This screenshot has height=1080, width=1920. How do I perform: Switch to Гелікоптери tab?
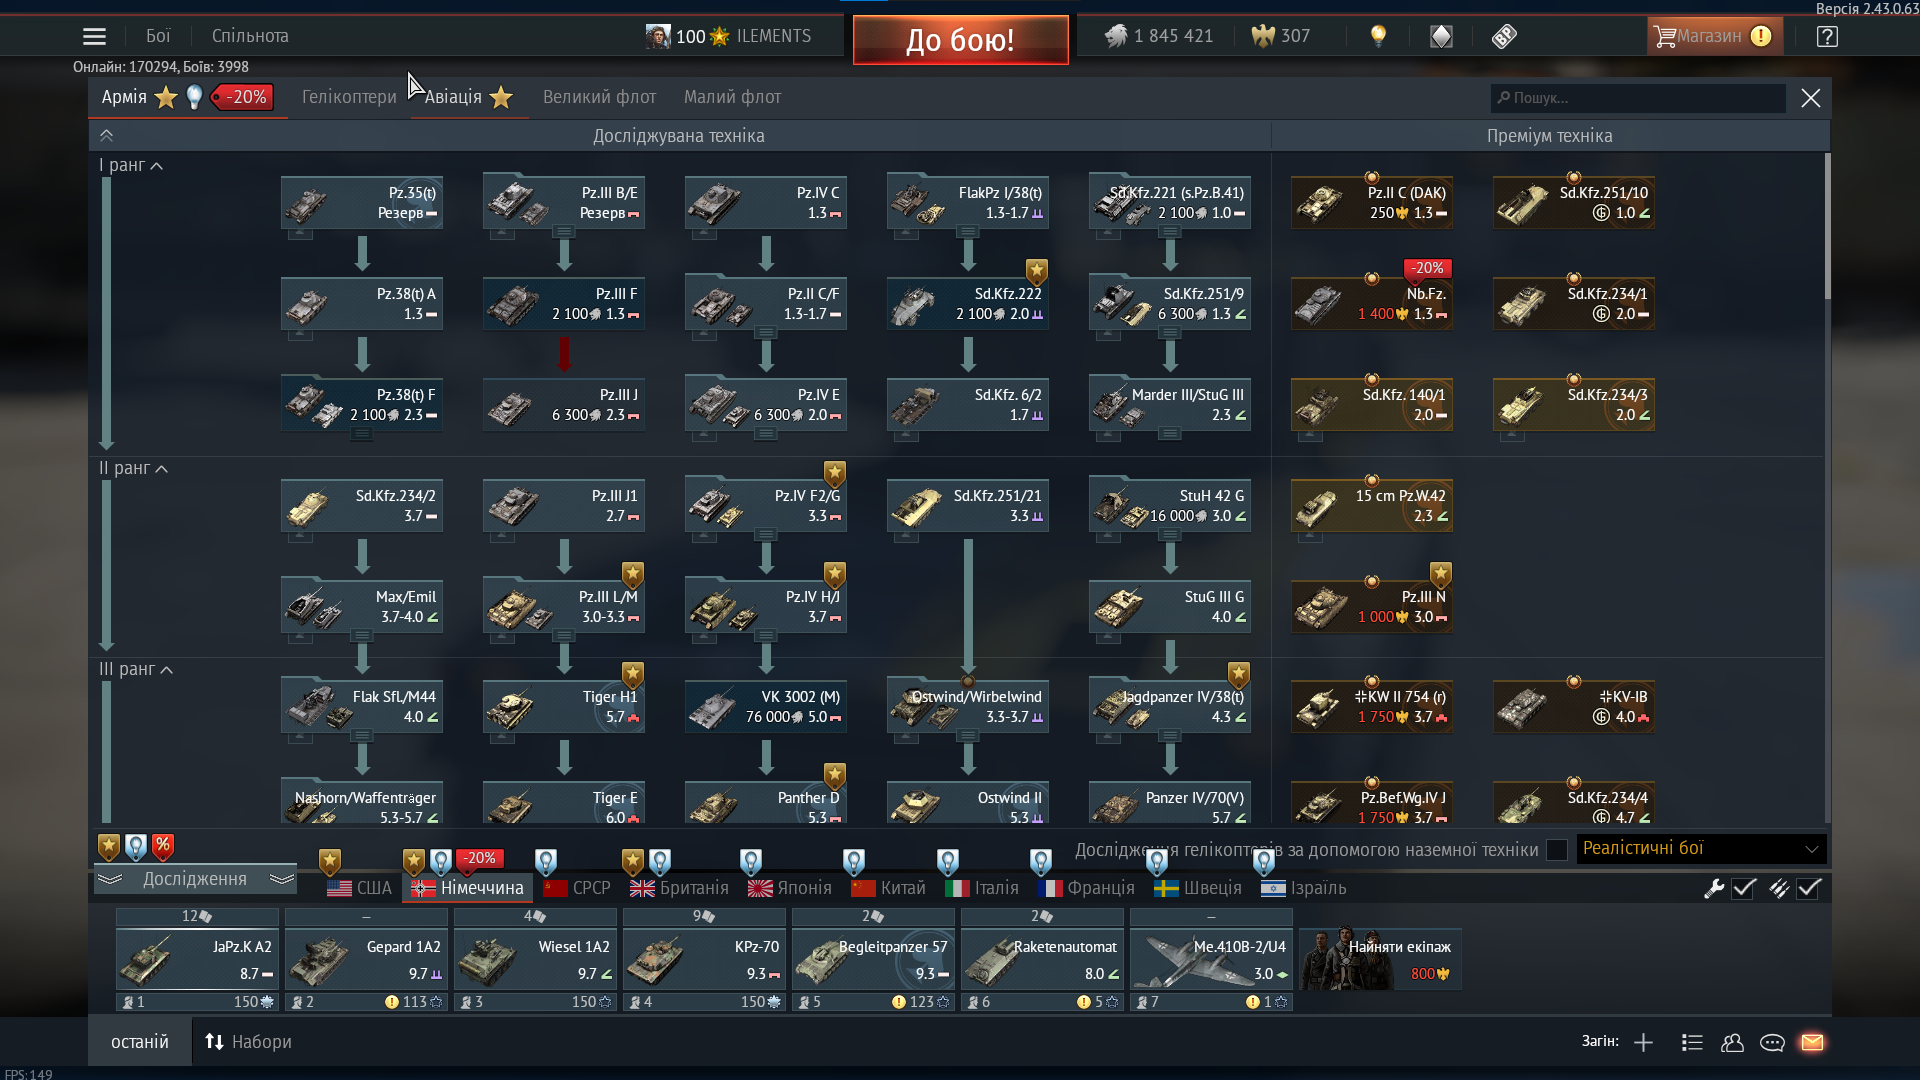349,97
